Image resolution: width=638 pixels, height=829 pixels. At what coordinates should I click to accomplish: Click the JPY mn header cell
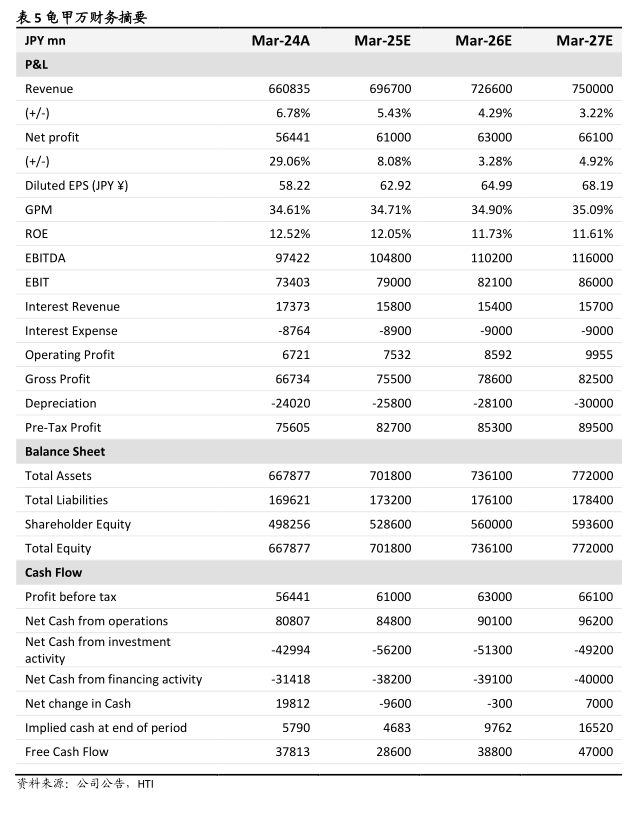coord(45,41)
